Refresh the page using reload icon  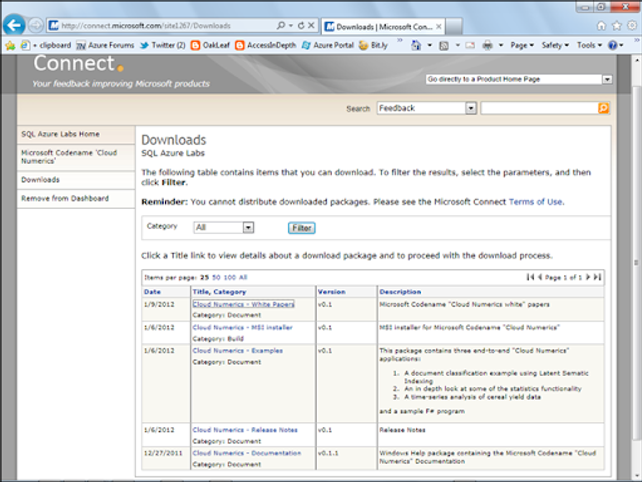point(301,25)
